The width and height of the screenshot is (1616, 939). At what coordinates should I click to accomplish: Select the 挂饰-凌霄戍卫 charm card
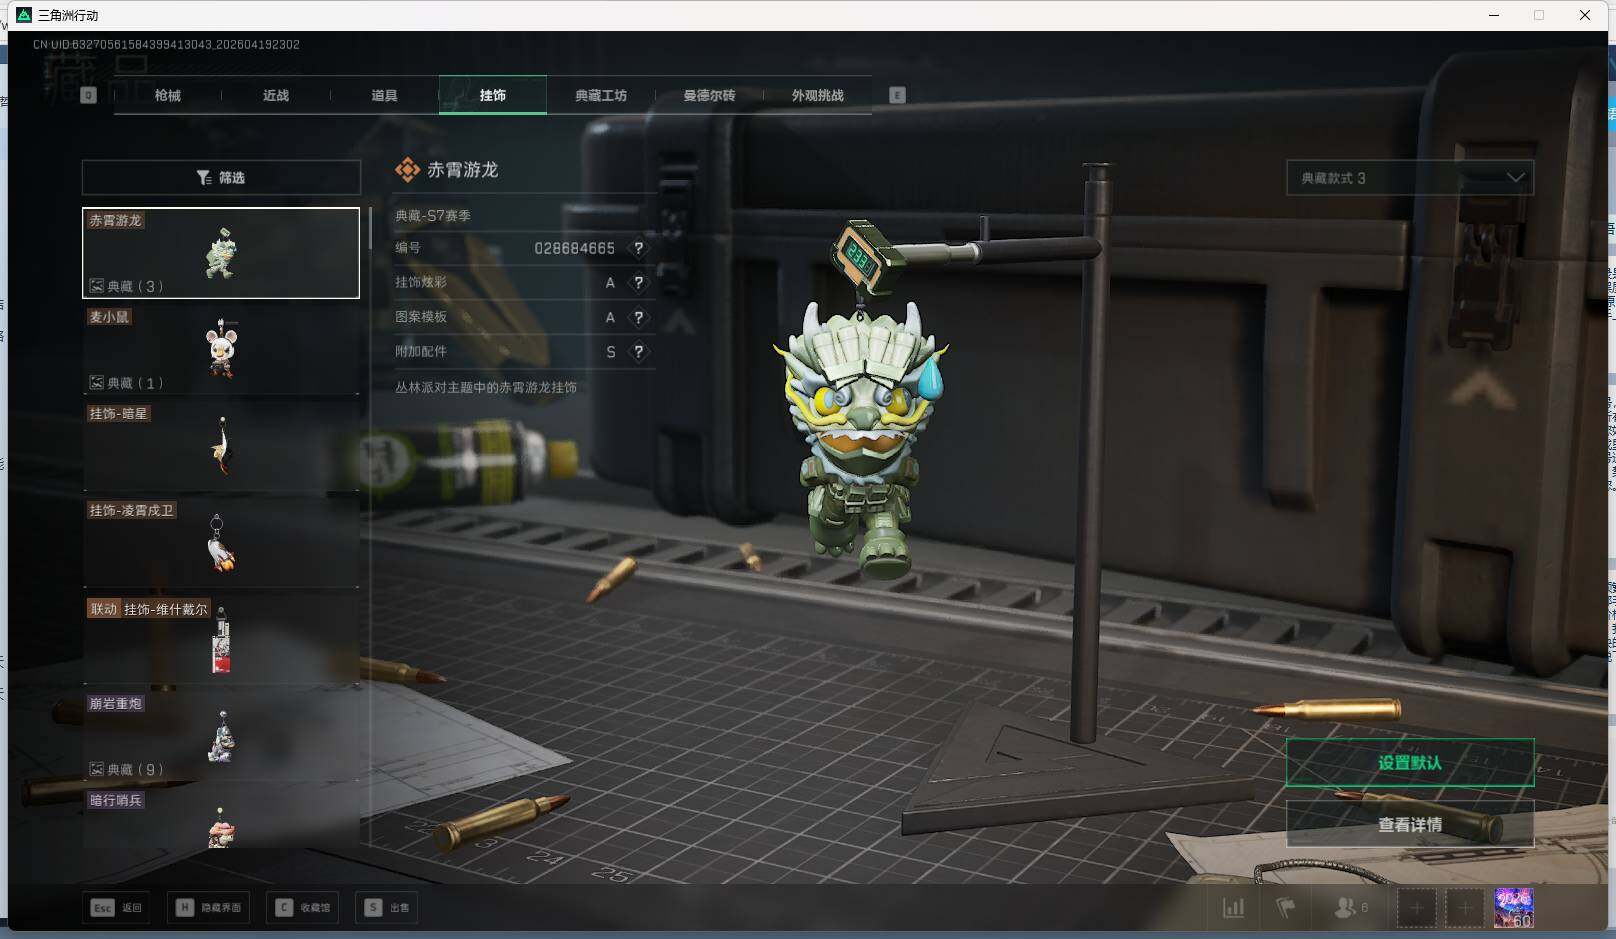click(x=221, y=543)
